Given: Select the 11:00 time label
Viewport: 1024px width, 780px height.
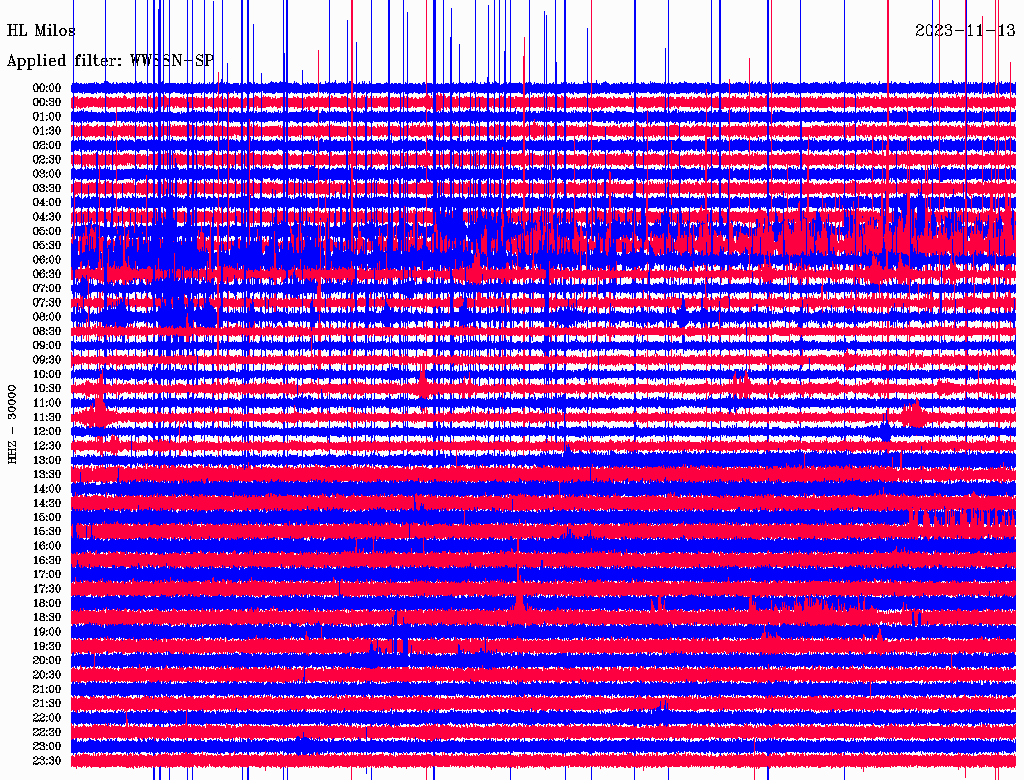Looking at the screenshot, I should (47, 402).
